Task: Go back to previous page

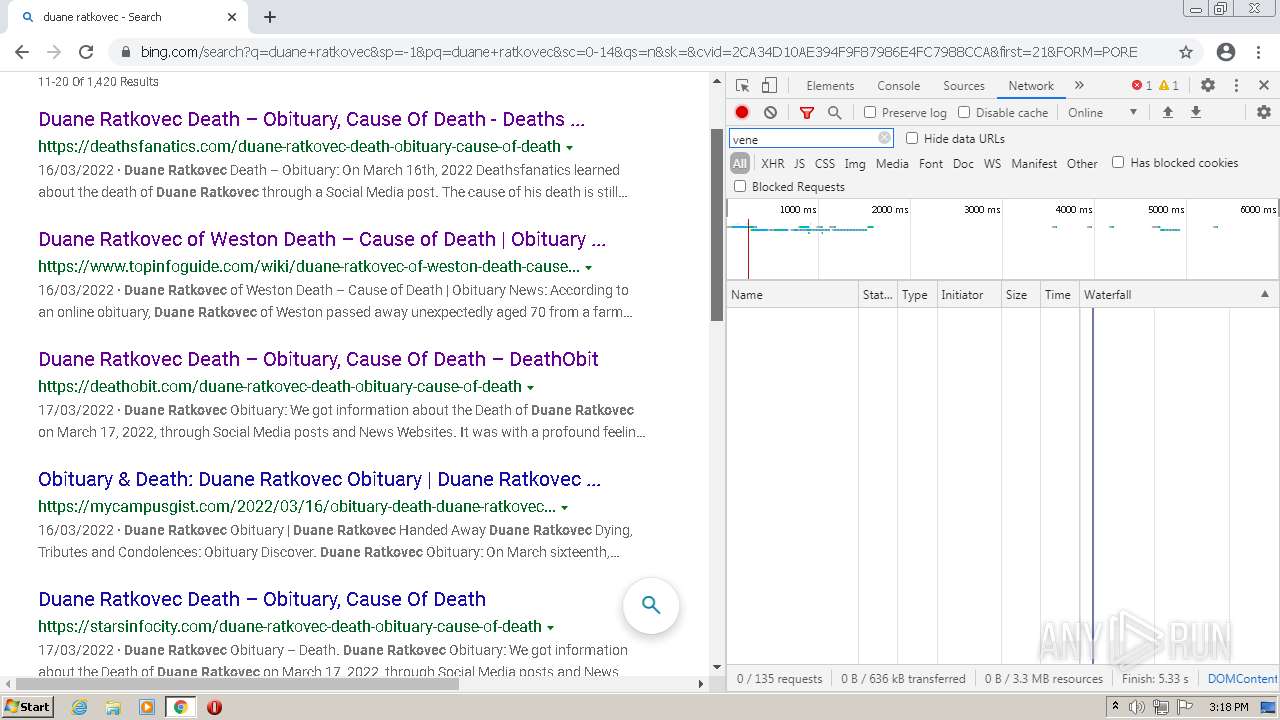Action: coord(22,52)
